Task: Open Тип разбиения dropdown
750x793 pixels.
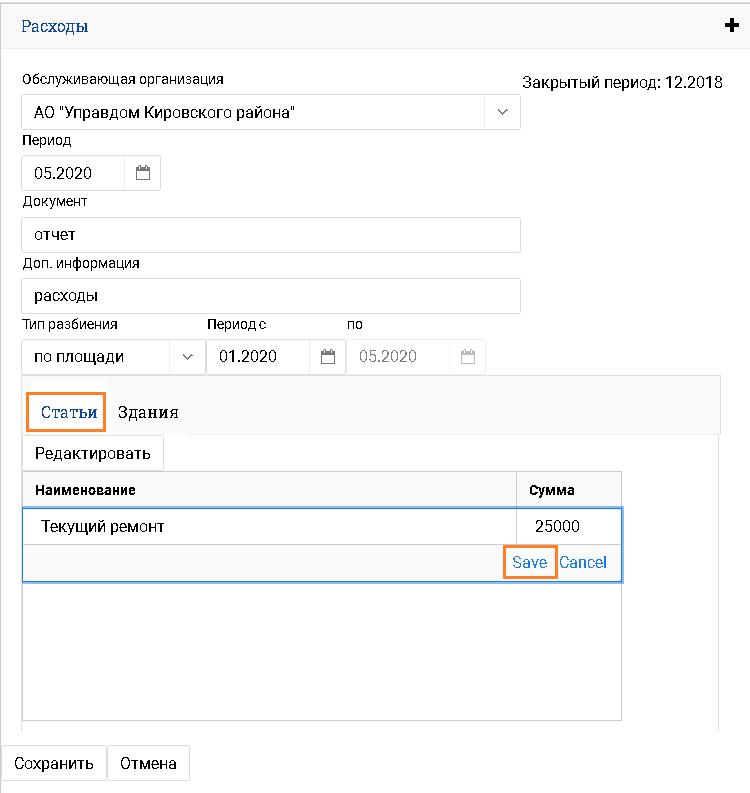Action: (187, 356)
